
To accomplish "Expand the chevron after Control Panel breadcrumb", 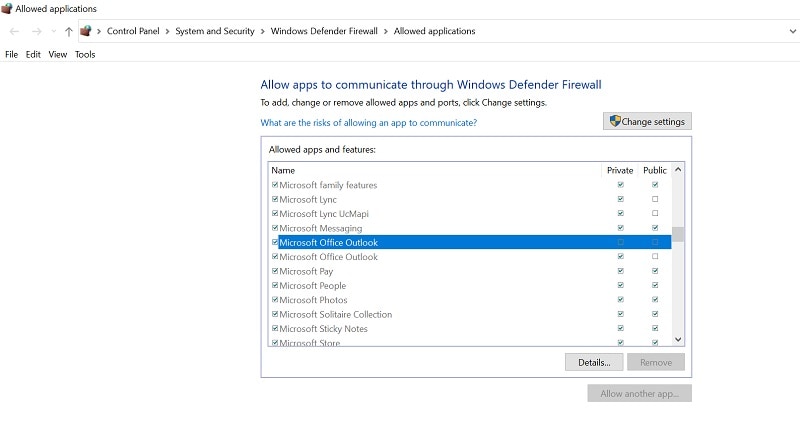I will pos(167,31).
